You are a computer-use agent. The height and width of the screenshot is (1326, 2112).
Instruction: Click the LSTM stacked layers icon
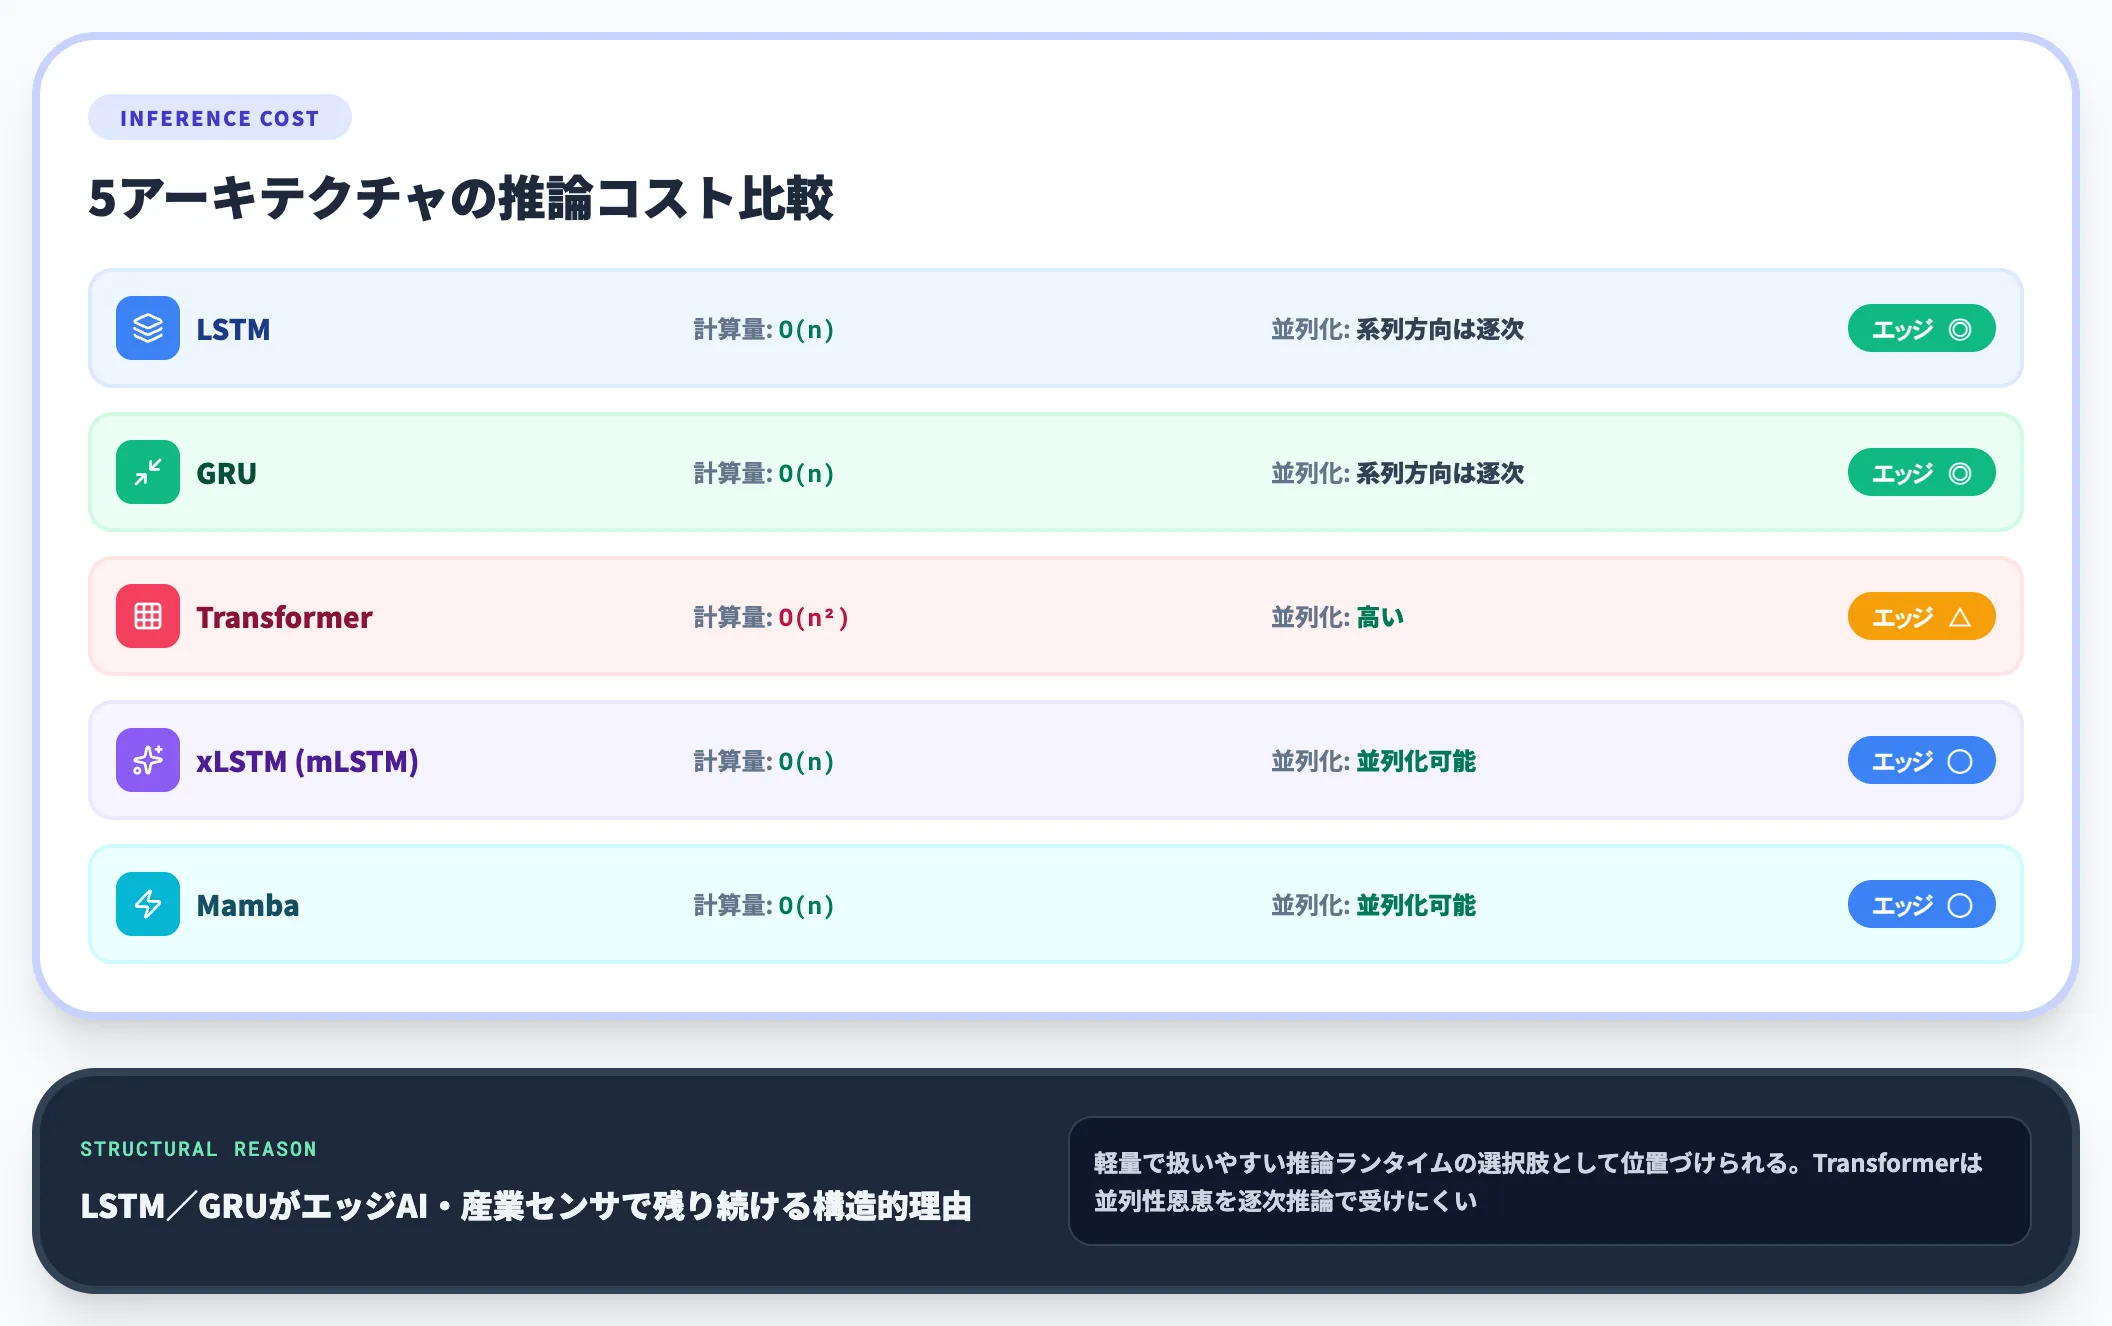[148, 328]
